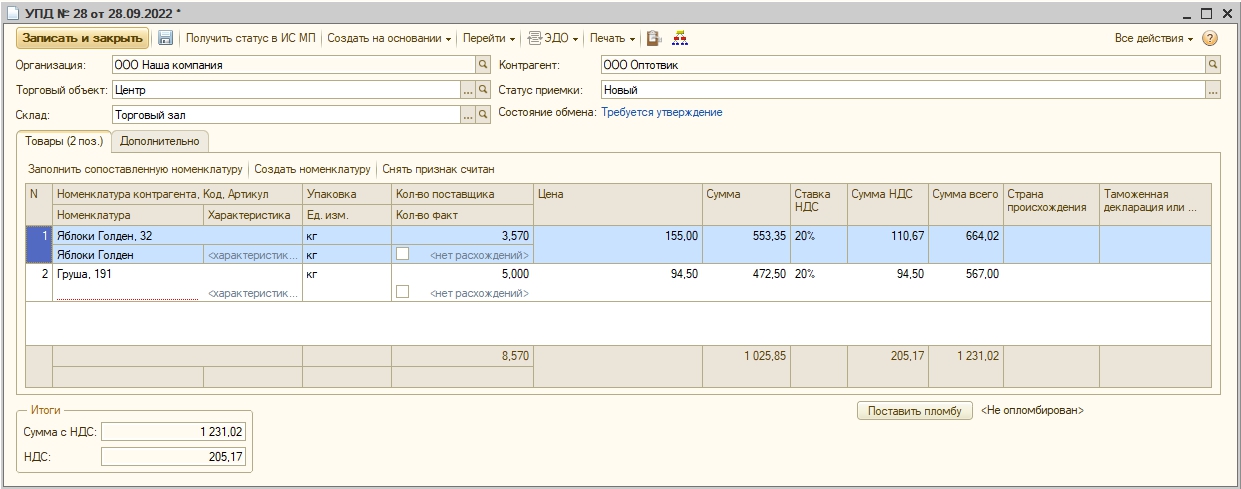The image size is (1241, 489).
Task: Click the save (floppy disk) icon
Action: coord(165,38)
